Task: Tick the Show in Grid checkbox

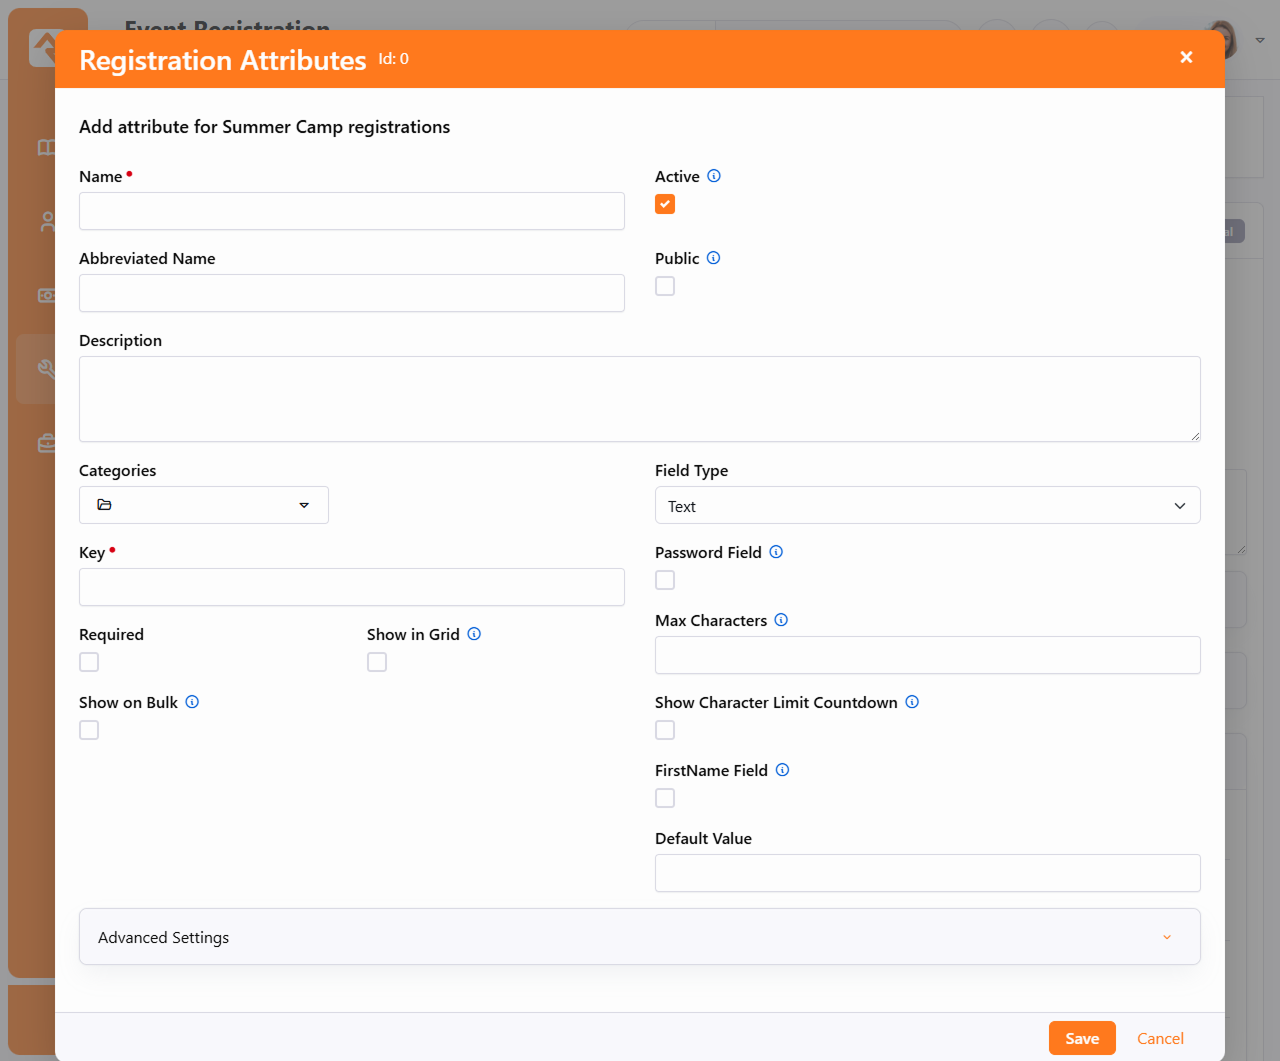Action: (377, 662)
